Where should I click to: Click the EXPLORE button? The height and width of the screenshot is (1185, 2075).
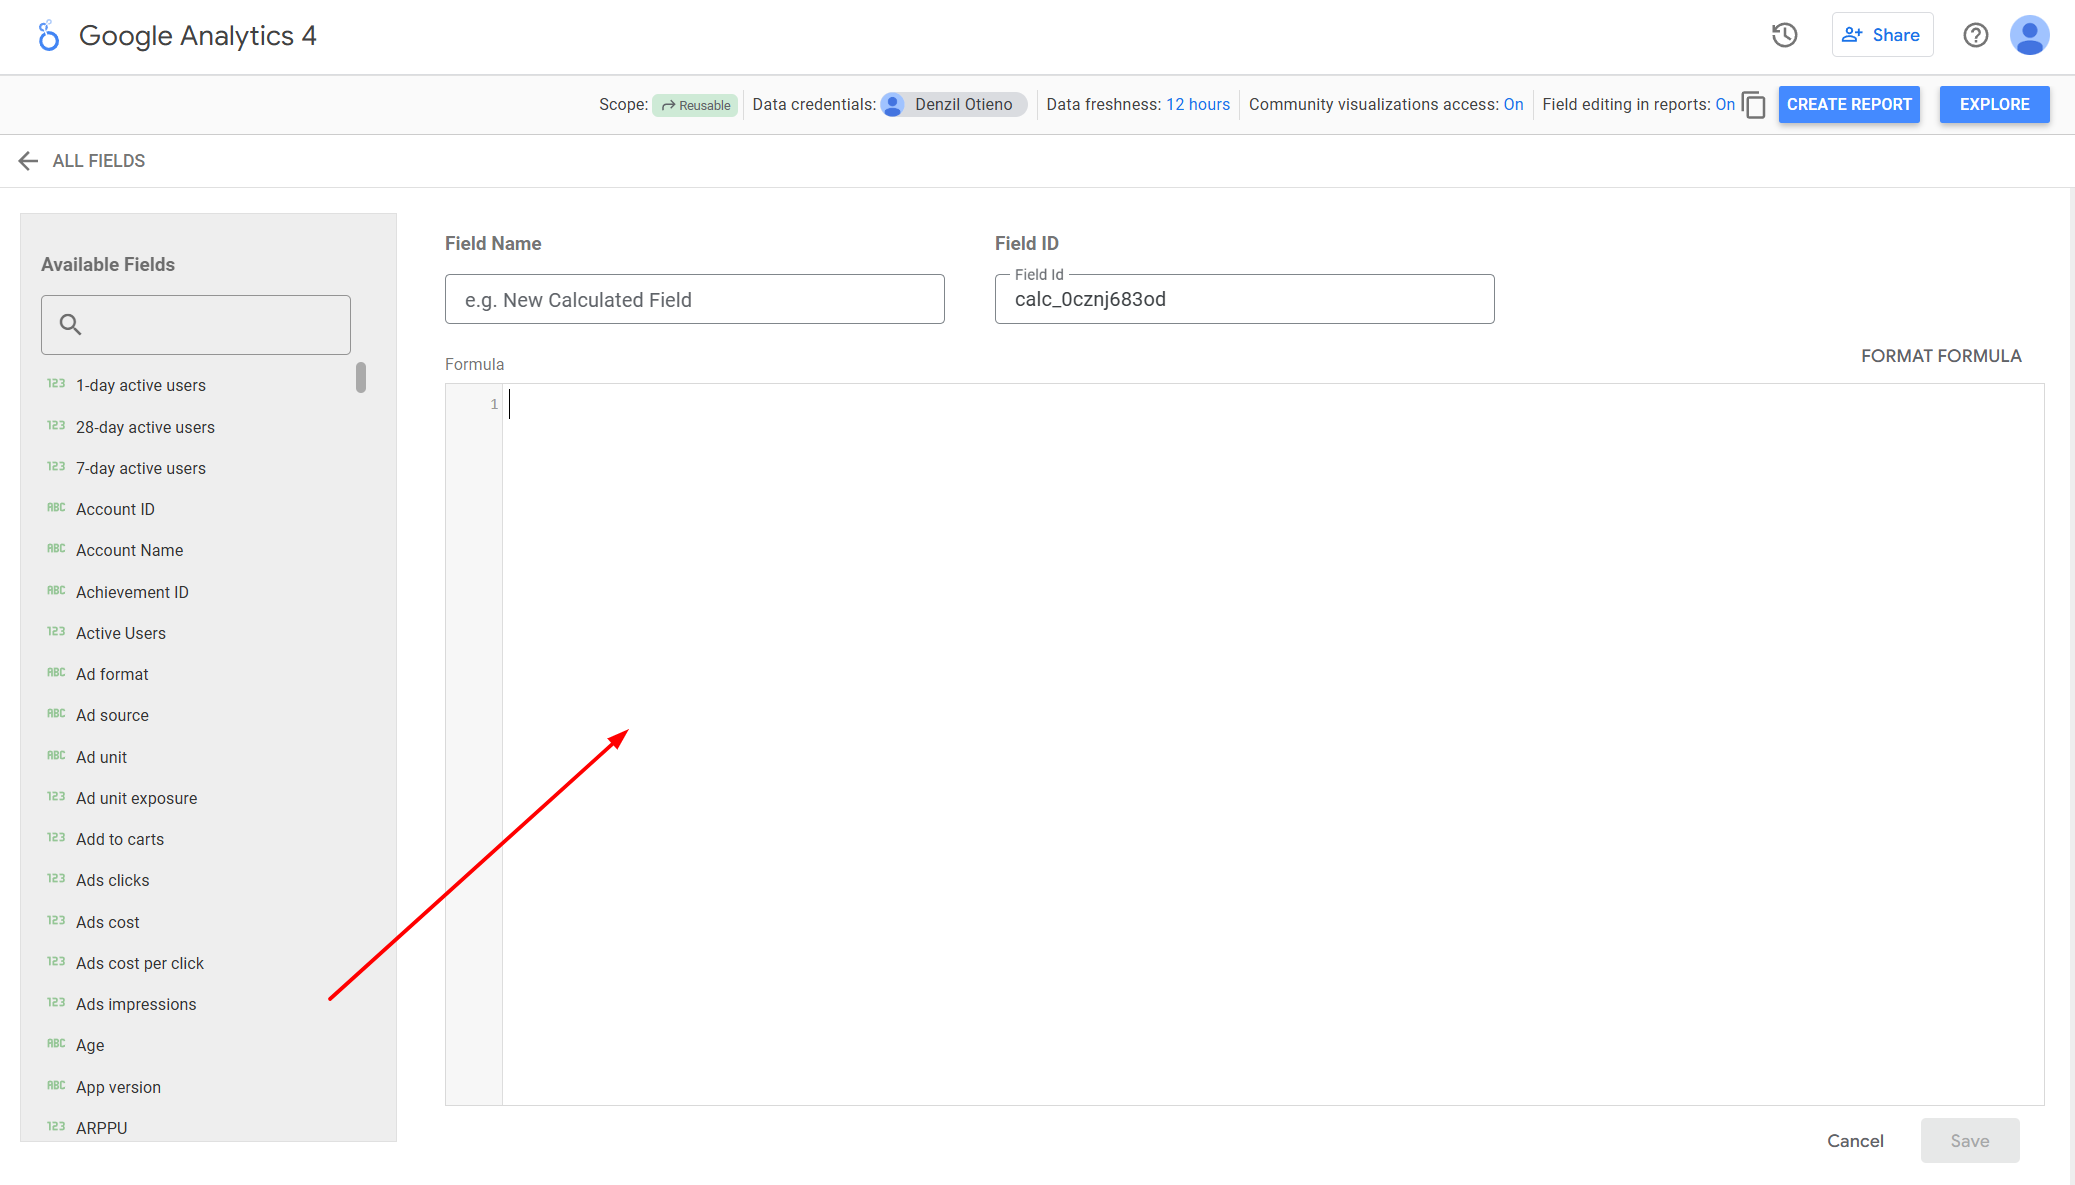point(1994,105)
